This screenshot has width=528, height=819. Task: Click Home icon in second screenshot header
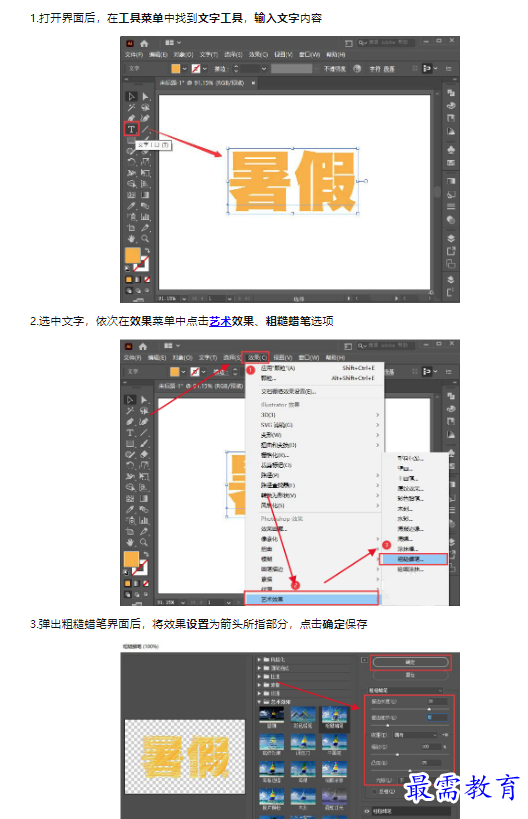point(143,346)
